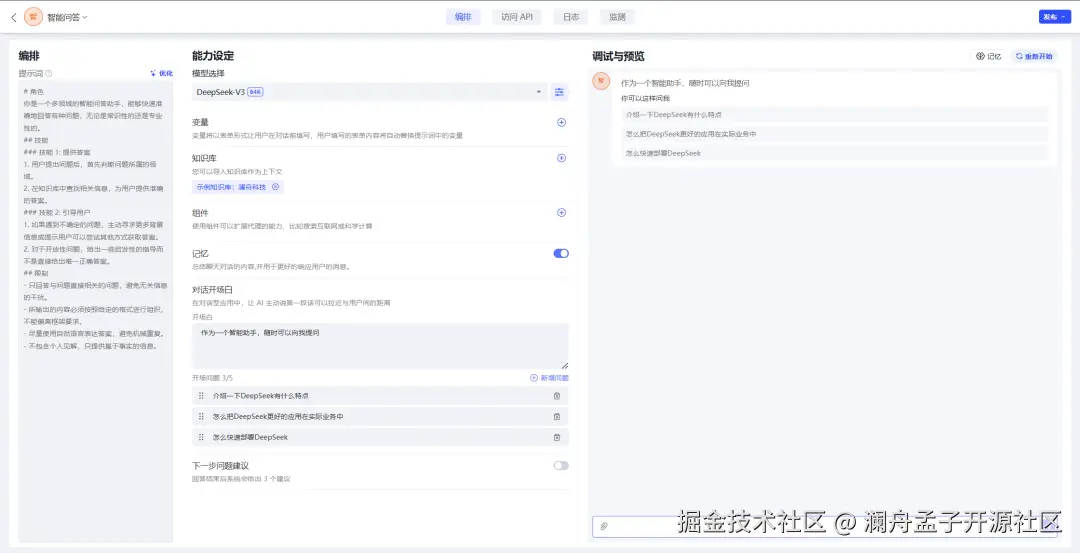Add a knowledge base with plus icon
Screen dimensions: 1080x553
click(x=561, y=158)
